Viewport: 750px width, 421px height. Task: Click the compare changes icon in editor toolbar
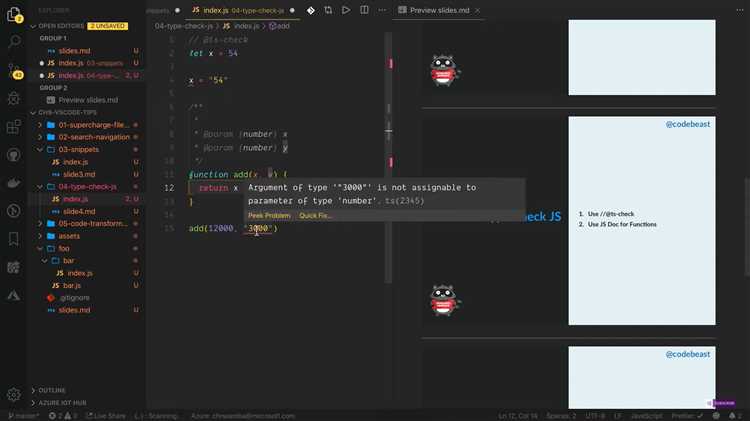328,10
